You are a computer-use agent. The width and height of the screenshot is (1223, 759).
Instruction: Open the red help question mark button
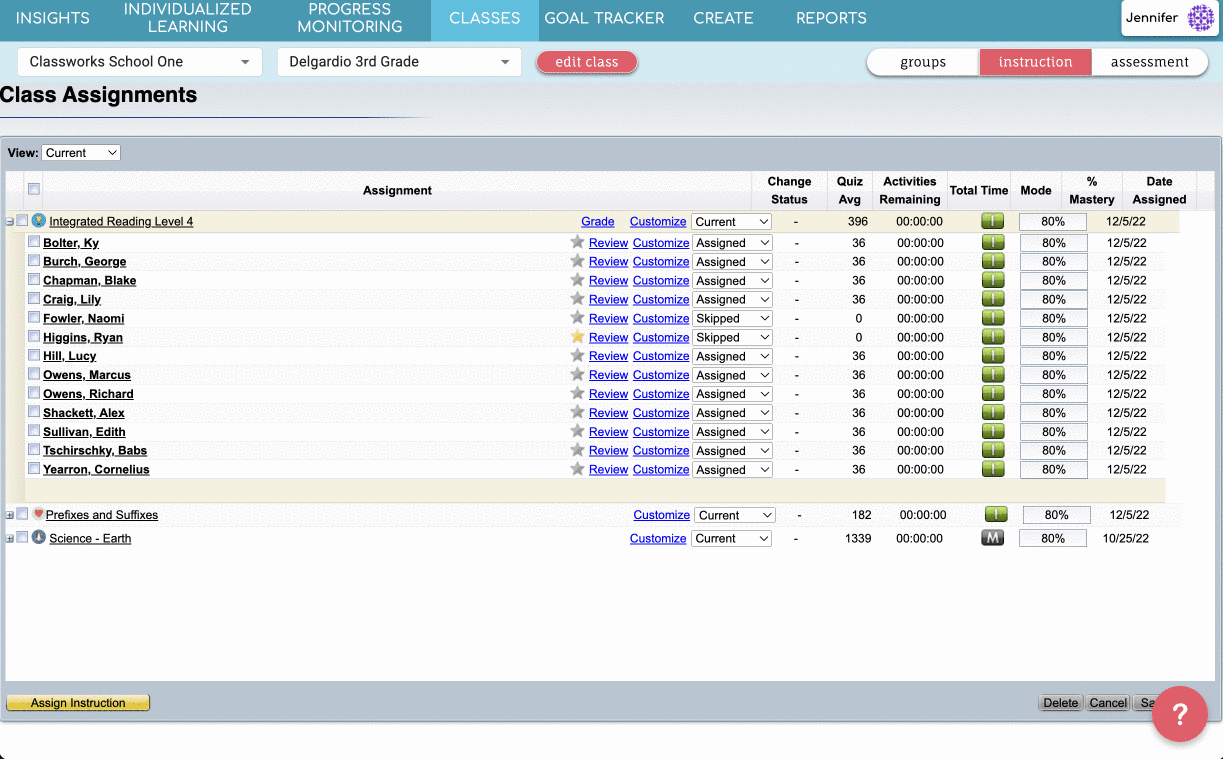point(1180,714)
